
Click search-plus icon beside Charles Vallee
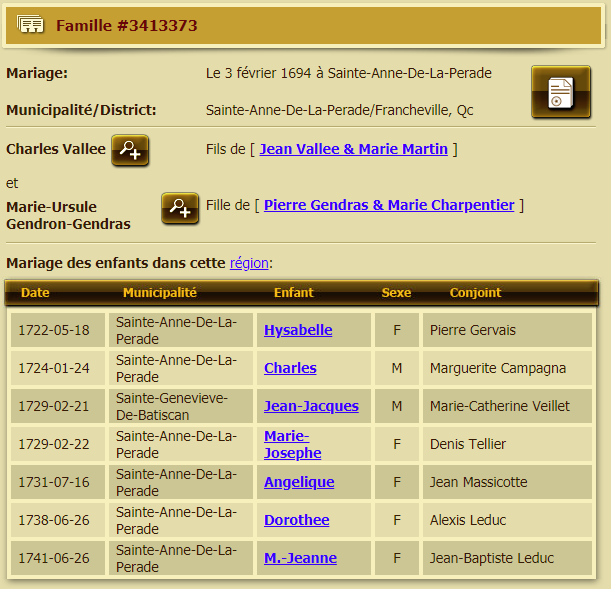tap(130, 150)
